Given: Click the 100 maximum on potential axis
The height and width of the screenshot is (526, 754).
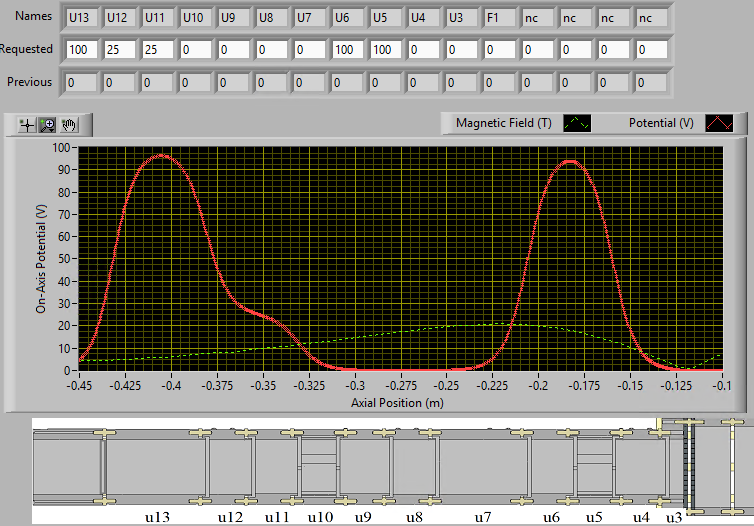Looking at the screenshot, I should coord(61,147).
